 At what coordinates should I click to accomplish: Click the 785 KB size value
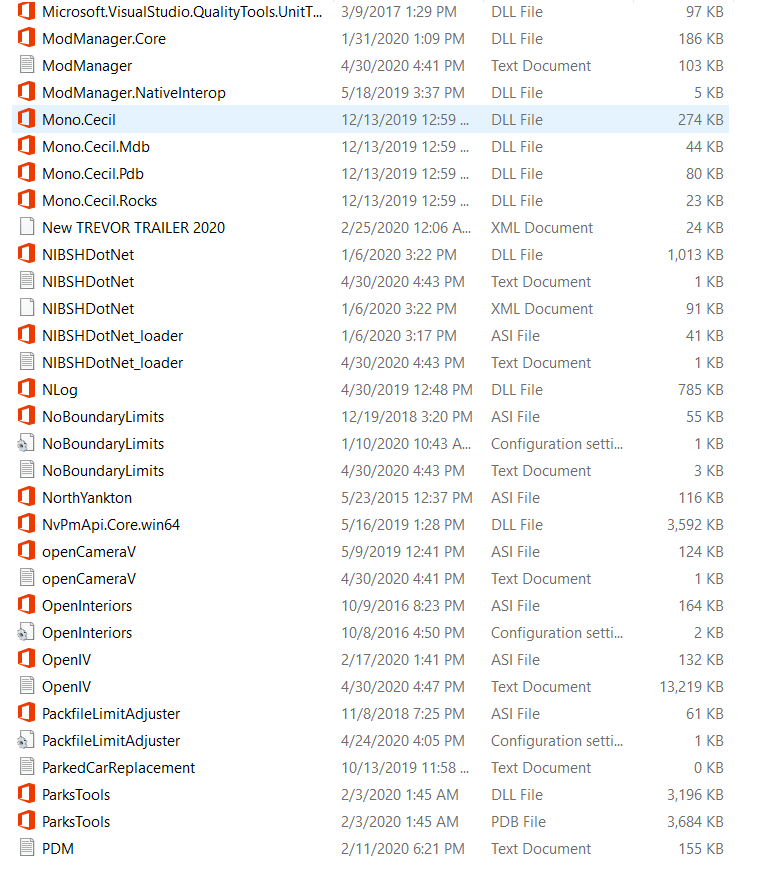tap(701, 390)
